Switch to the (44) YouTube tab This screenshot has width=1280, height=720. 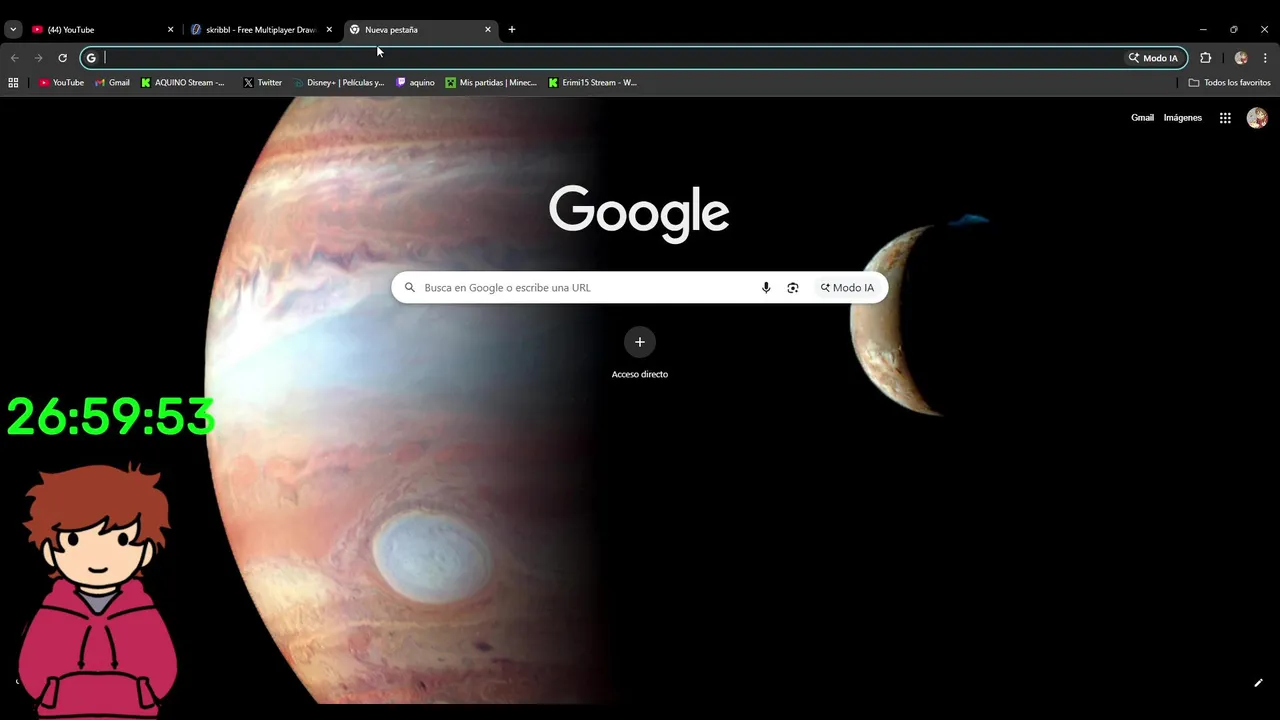[x=101, y=30]
